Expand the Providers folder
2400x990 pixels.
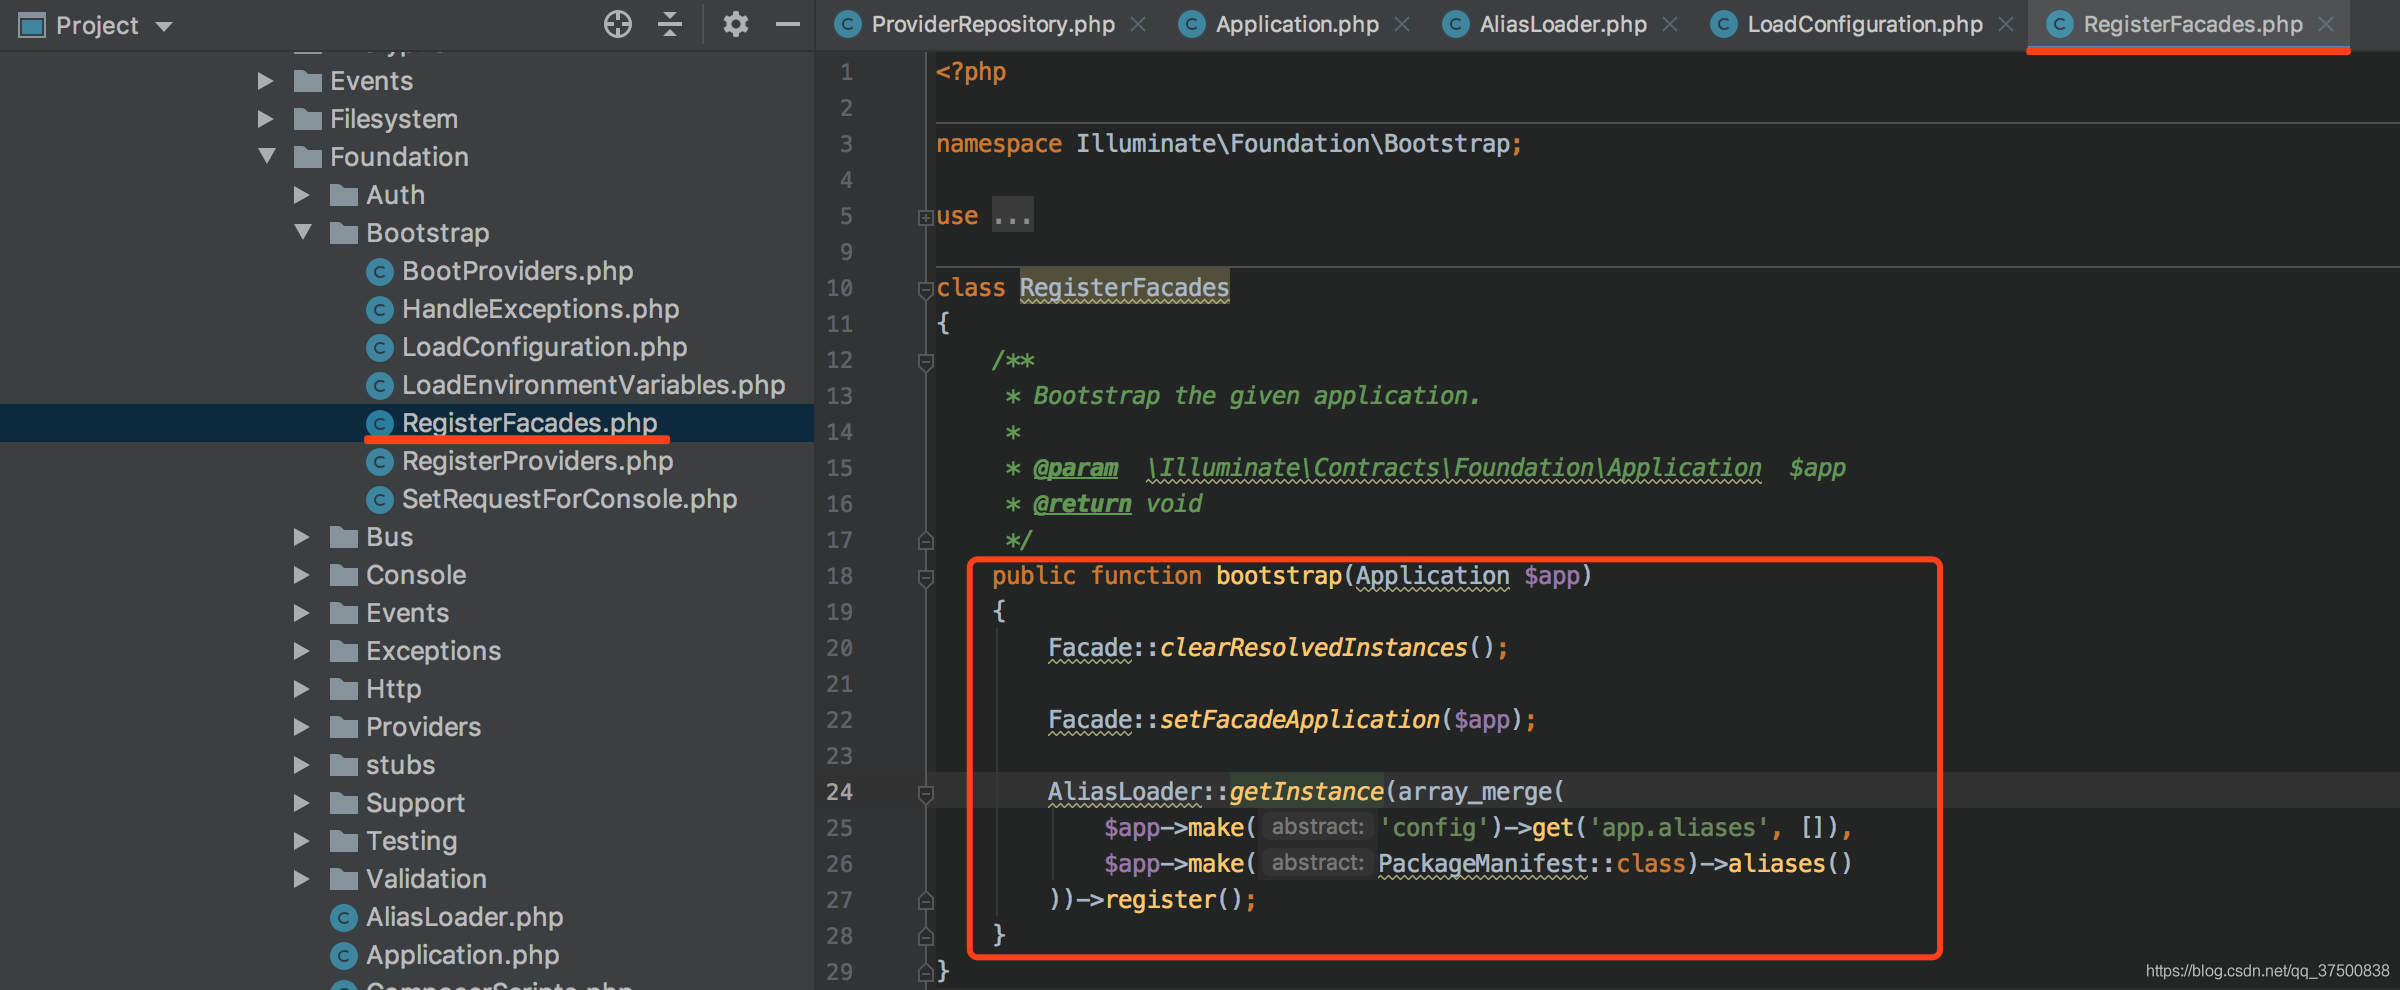coord(301,727)
